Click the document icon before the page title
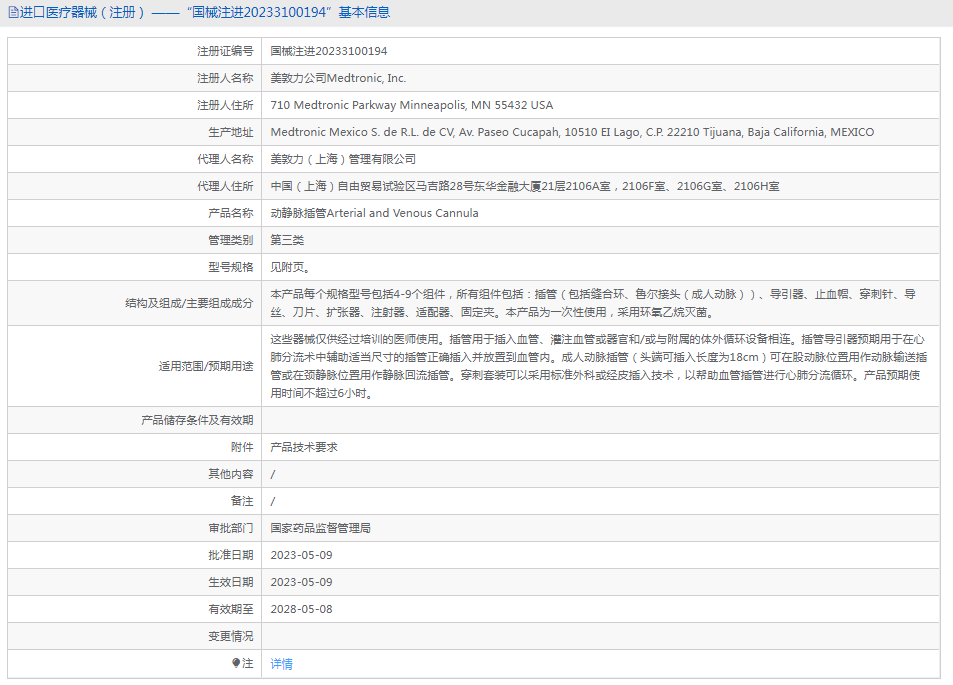Viewport: 953px width, 685px height. pos(13,12)
